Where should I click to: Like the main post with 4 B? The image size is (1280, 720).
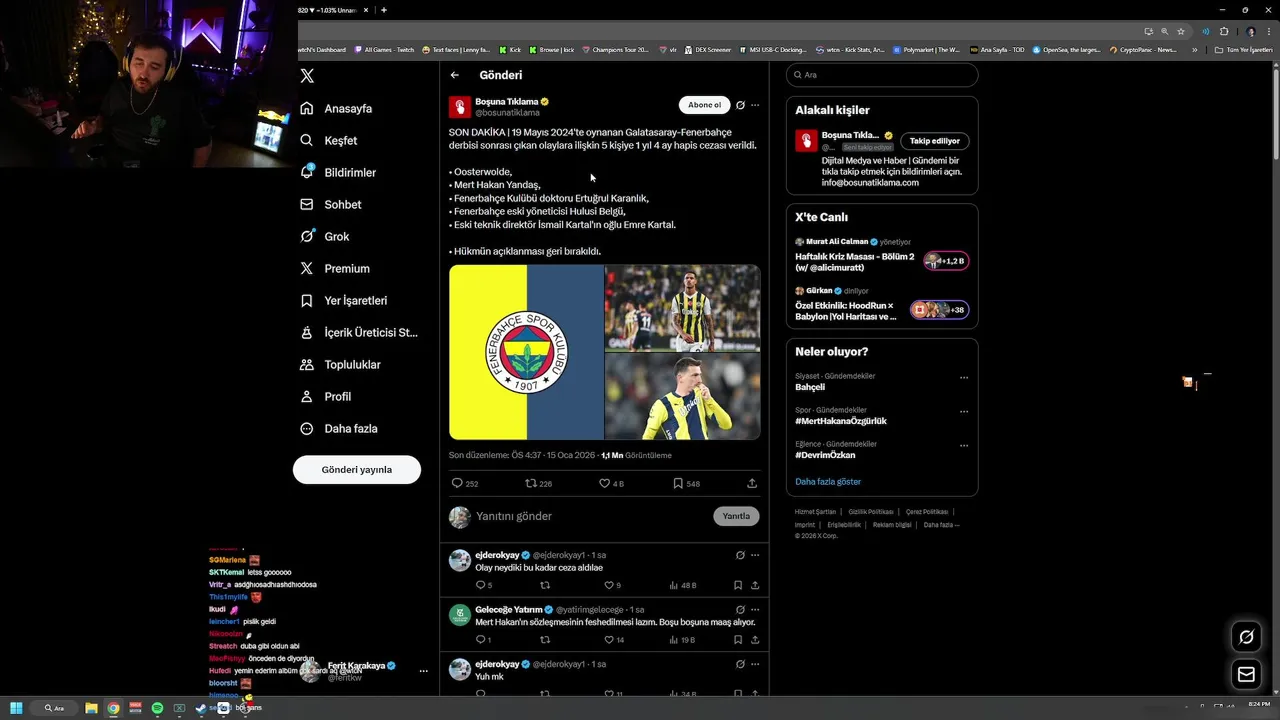(611, 483)
